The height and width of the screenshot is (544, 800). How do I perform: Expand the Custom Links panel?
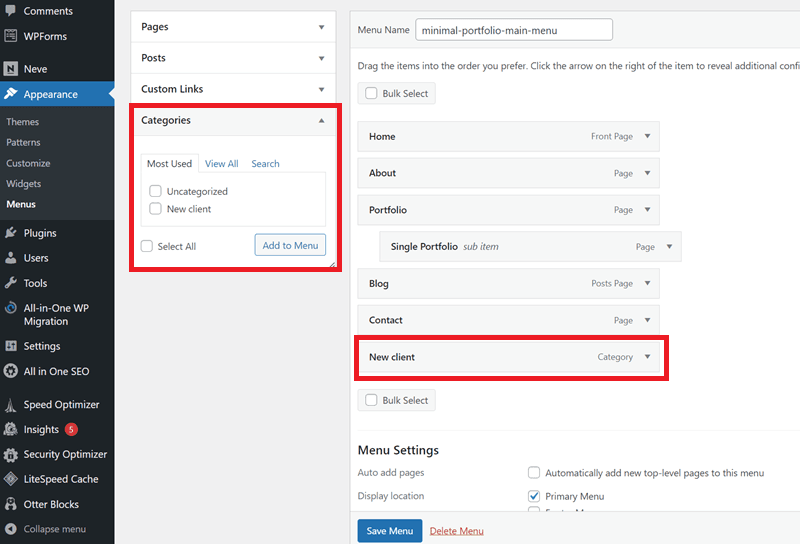[x=321, y=89]
